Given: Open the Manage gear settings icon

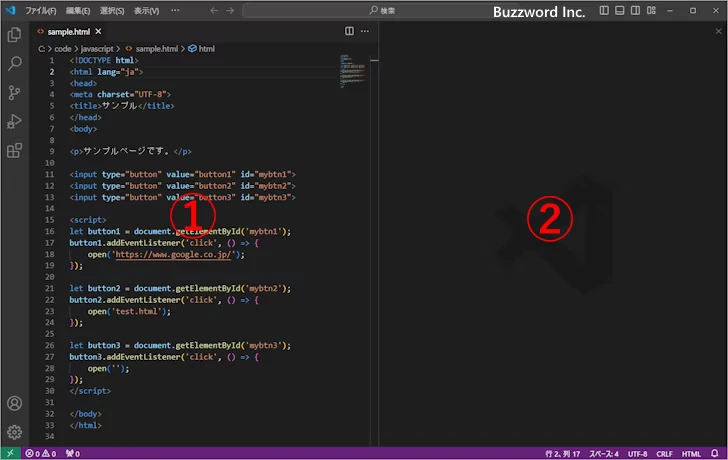Looking at the screenshot, I should [x=14, y=432].
